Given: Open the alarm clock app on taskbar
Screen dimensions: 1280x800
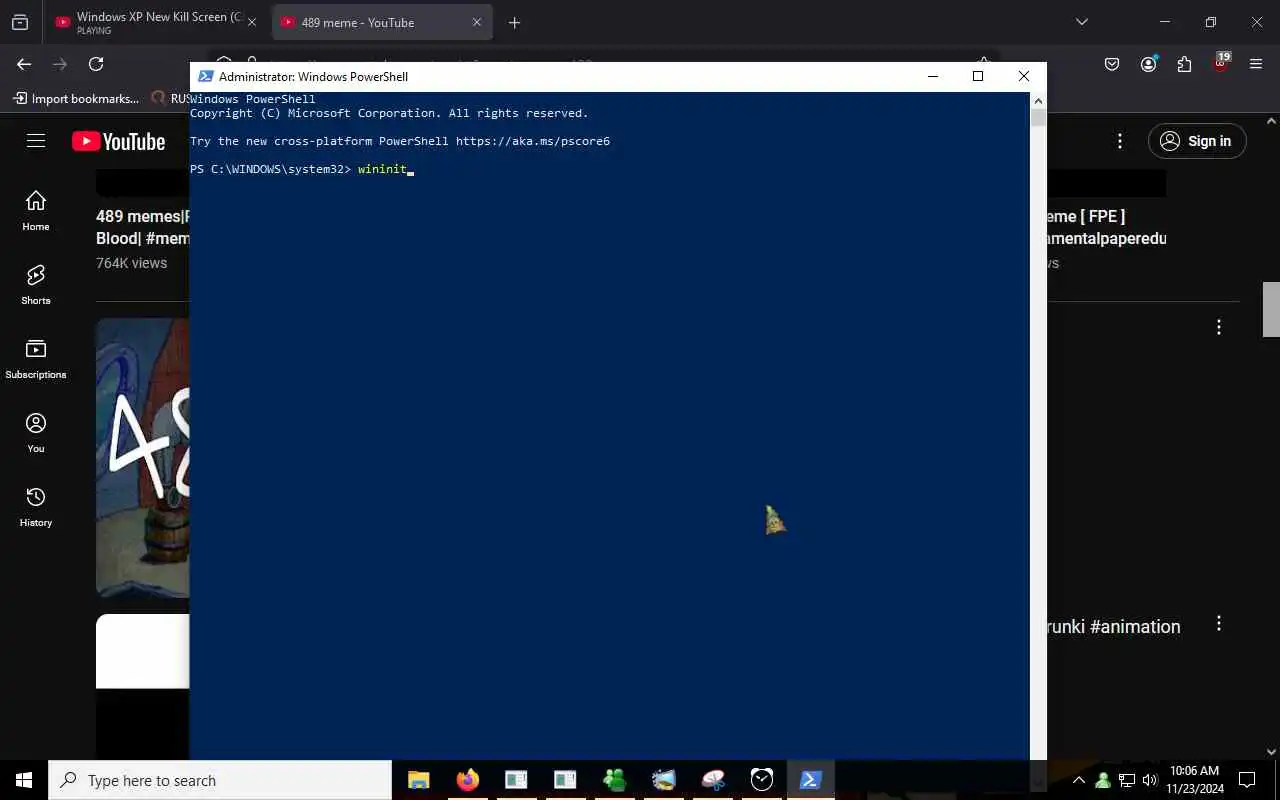Looking at the screenshot, I should (x=761, y=780).
